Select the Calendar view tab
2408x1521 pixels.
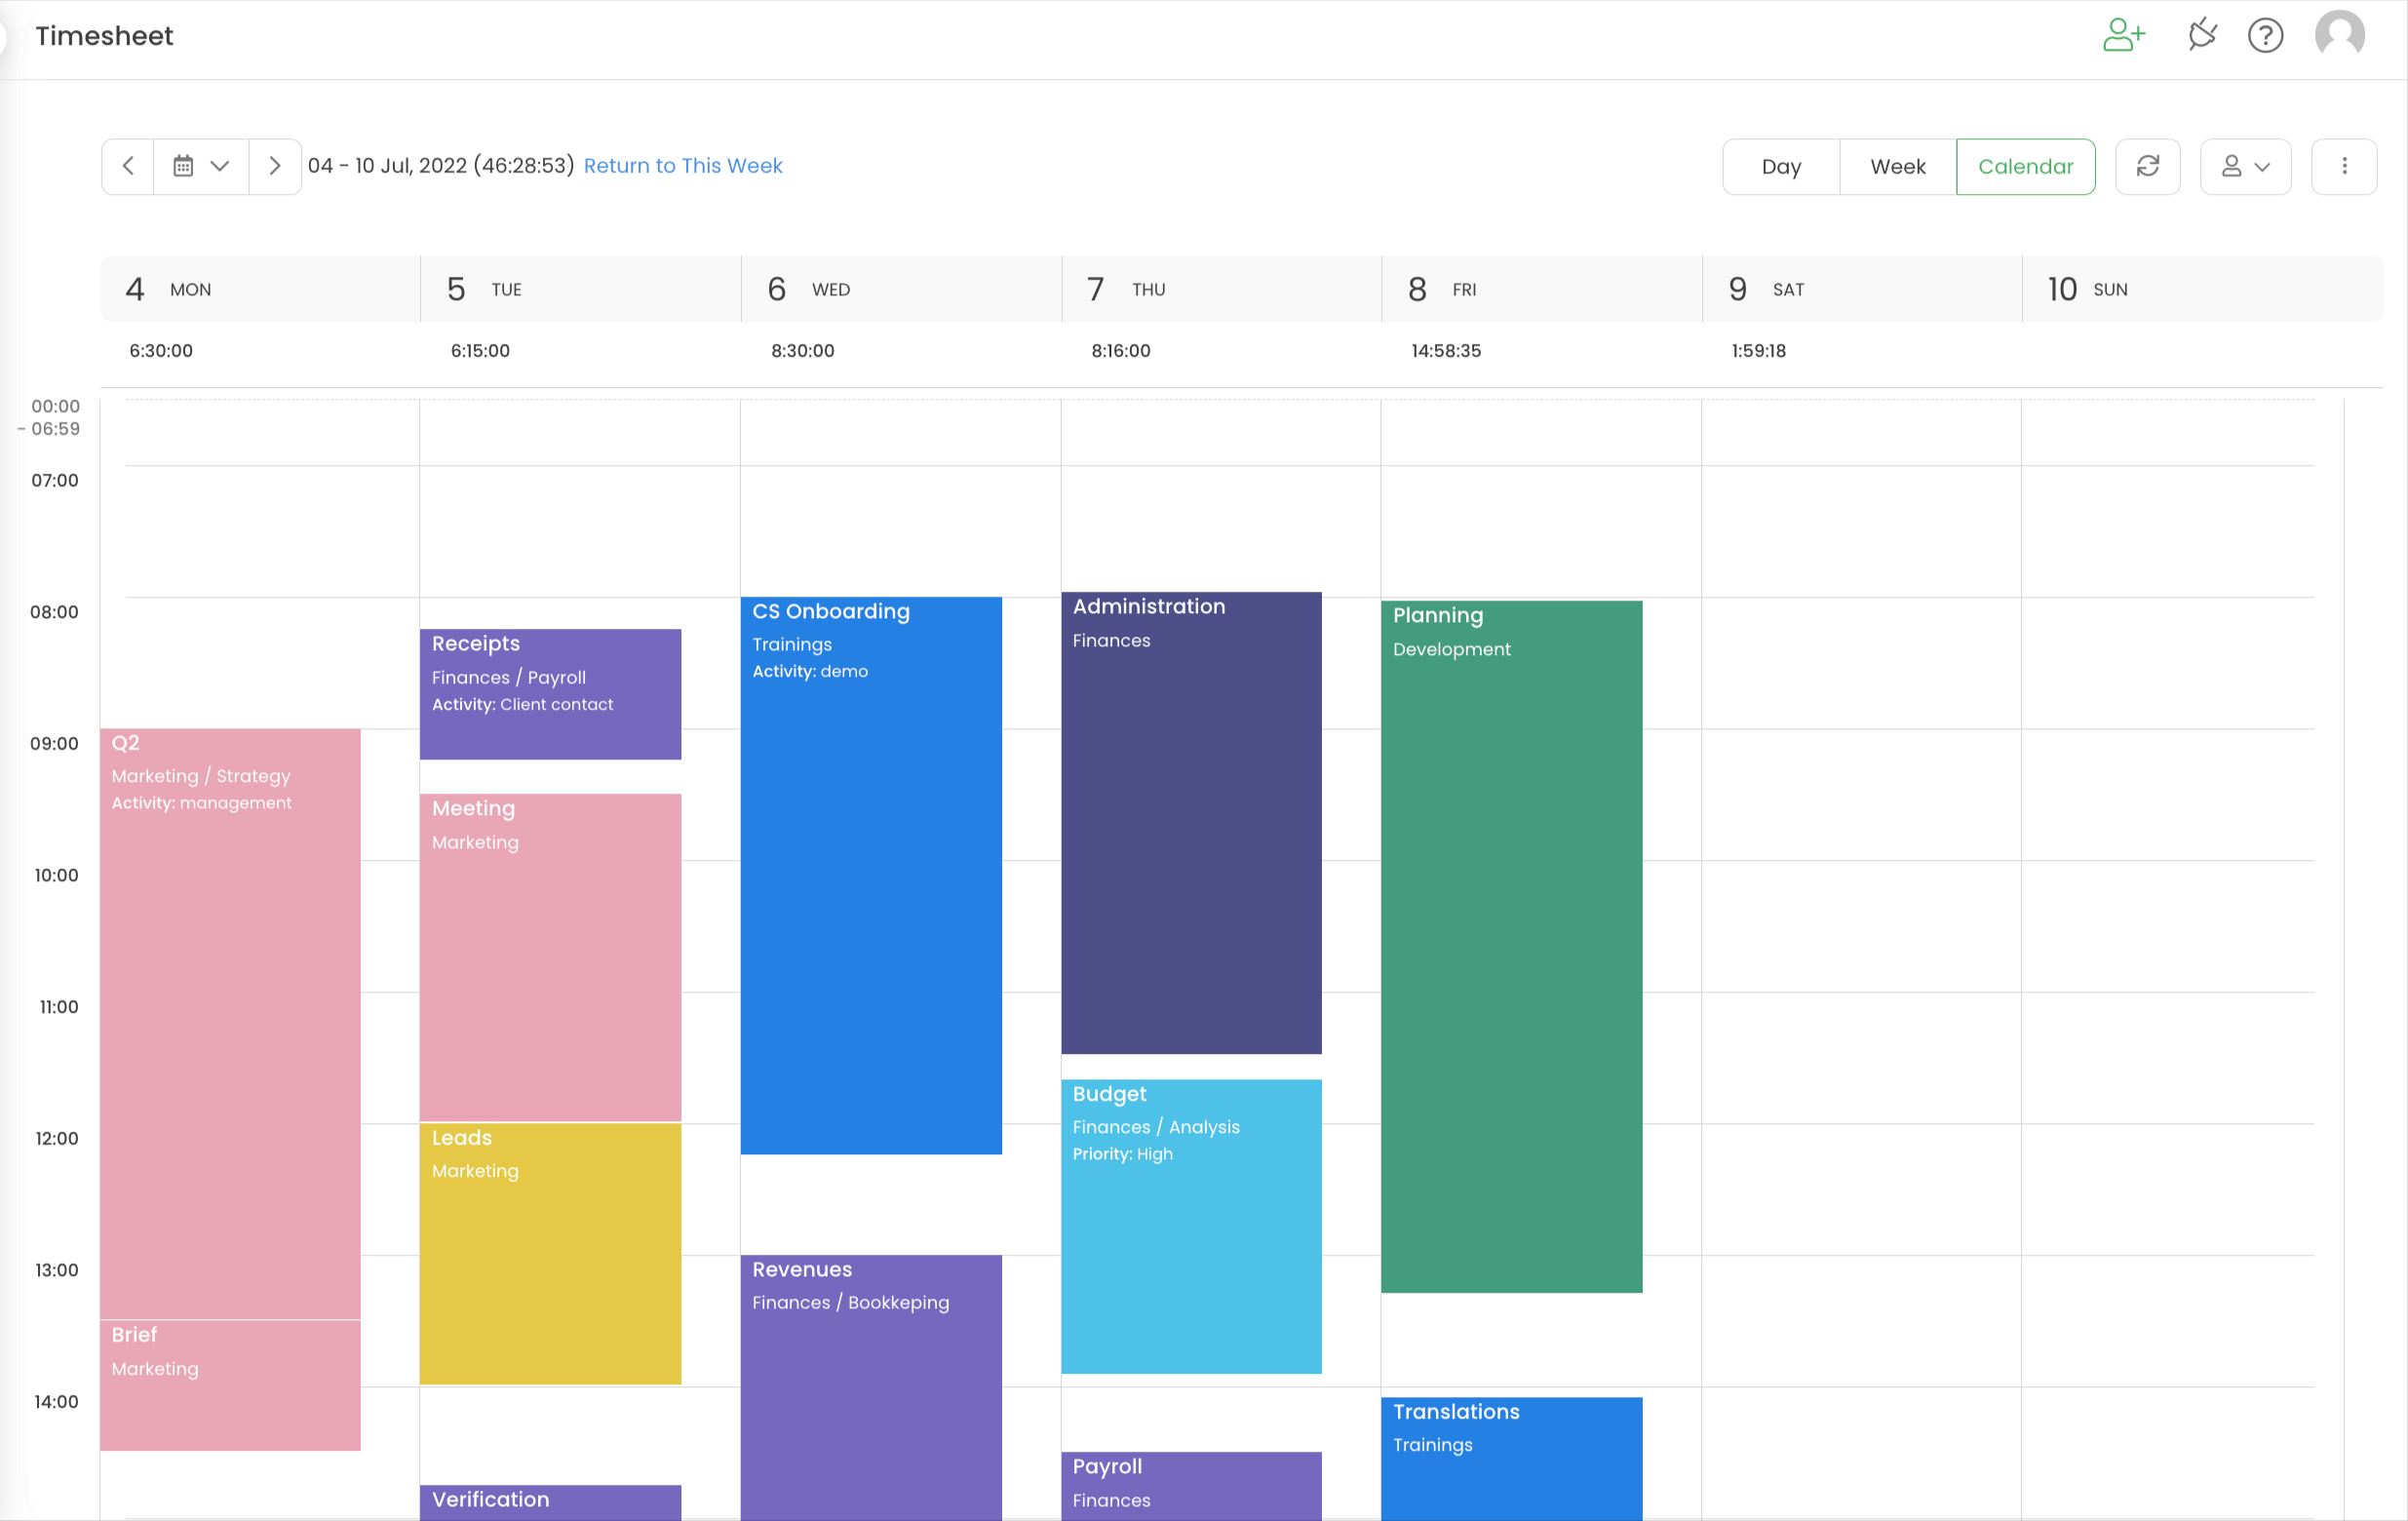(2025, 167)
